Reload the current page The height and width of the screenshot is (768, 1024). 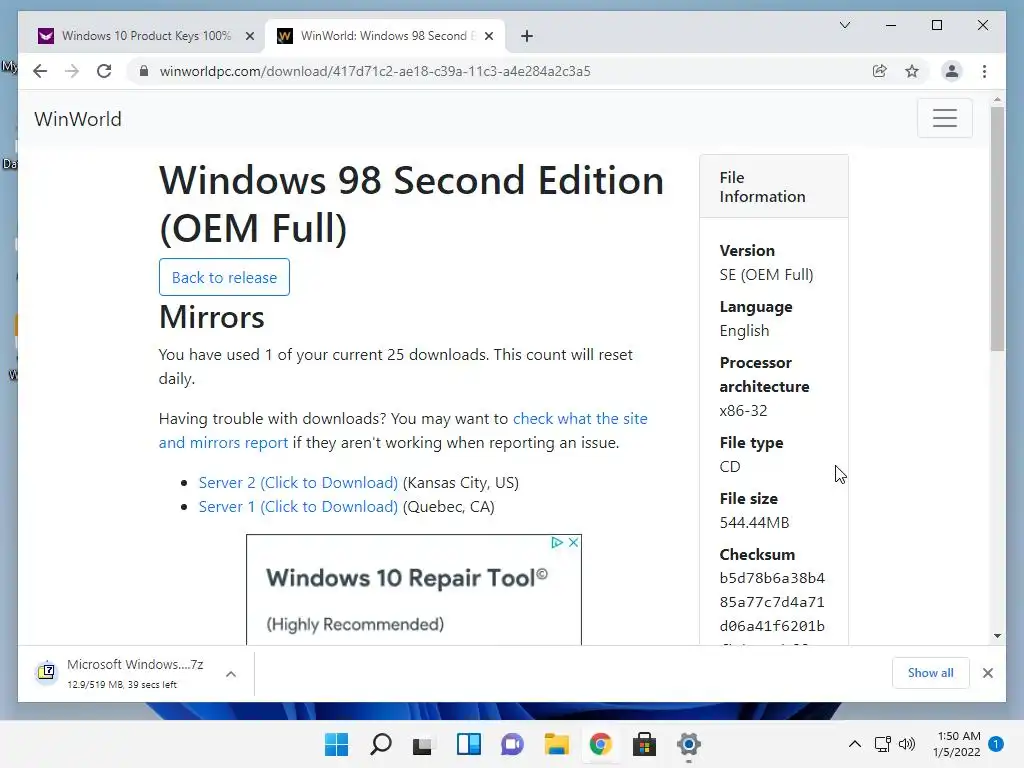[104, 71]
